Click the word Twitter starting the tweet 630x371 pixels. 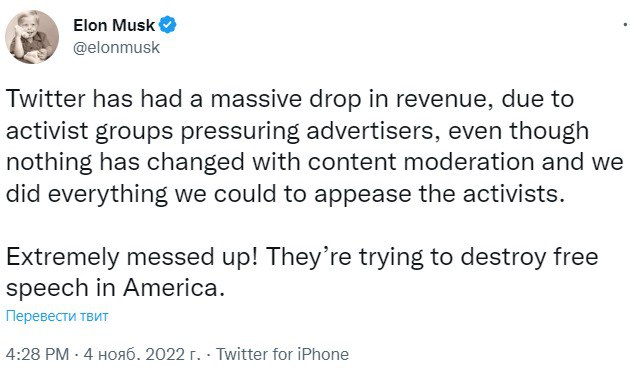(x=46, y=99)
